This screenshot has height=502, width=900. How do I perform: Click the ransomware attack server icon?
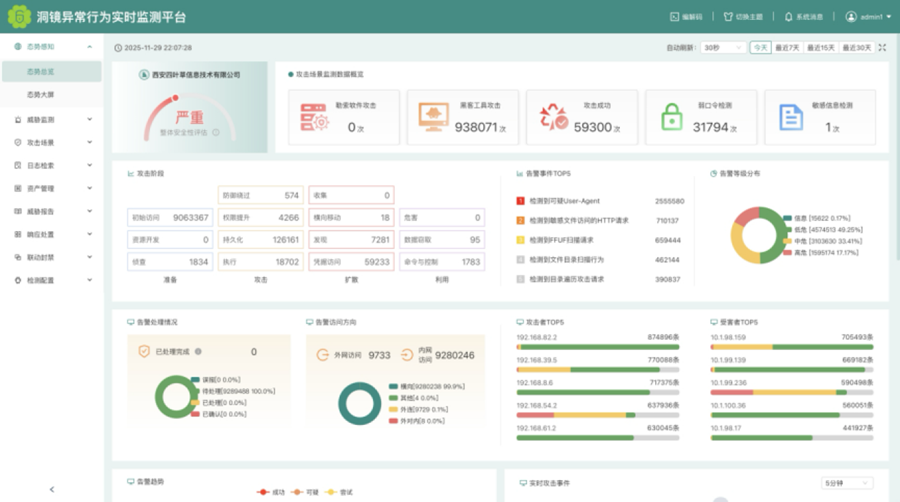tap(314, 117)
